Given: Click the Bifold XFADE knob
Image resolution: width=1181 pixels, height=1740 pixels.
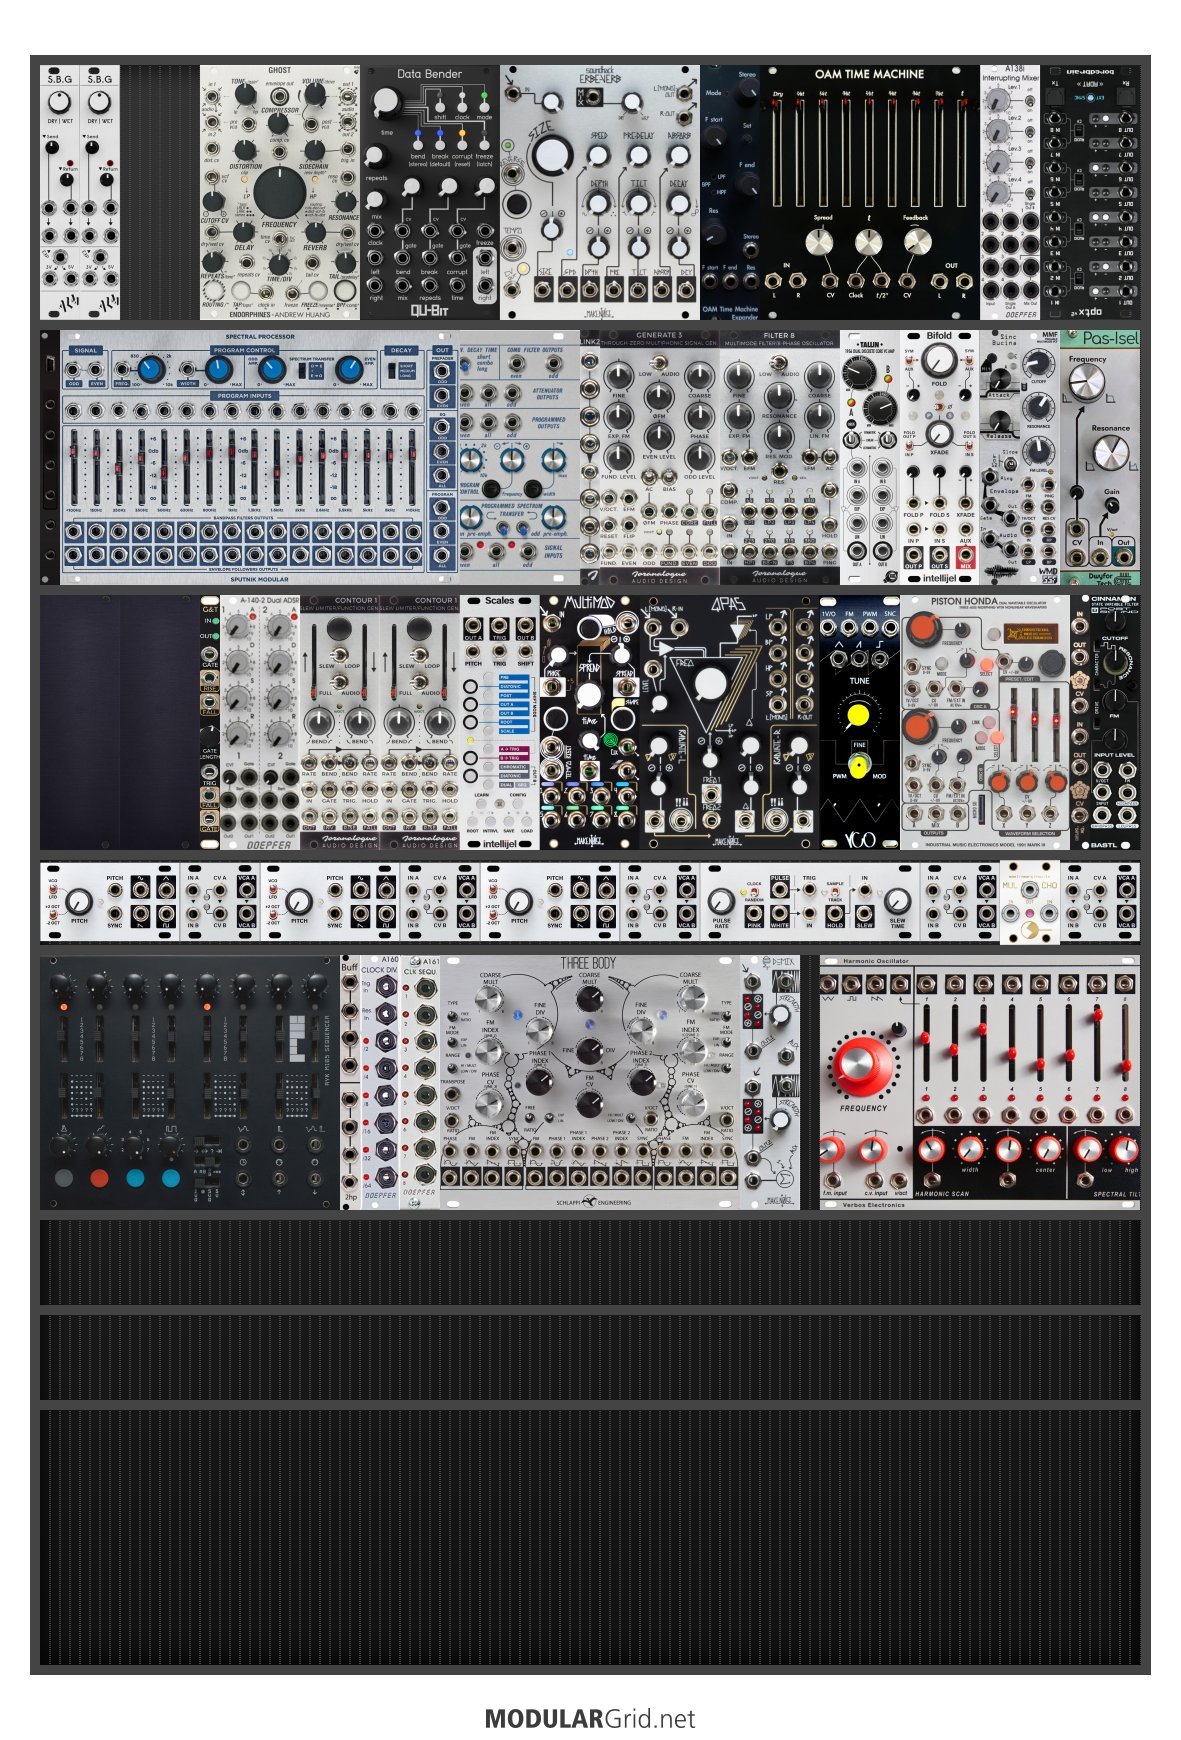Looking at the screenshot, I should (x=939, y=433).
